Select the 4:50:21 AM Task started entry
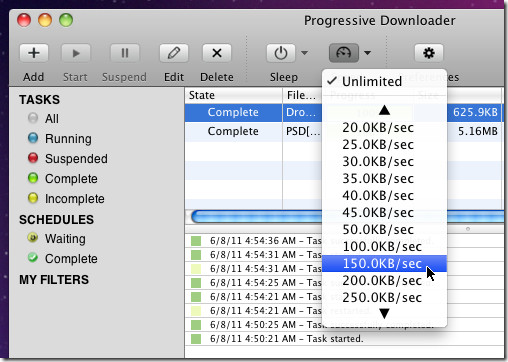Image resolution: width=508 pixels, height=362 pixels. click(345, 339)
